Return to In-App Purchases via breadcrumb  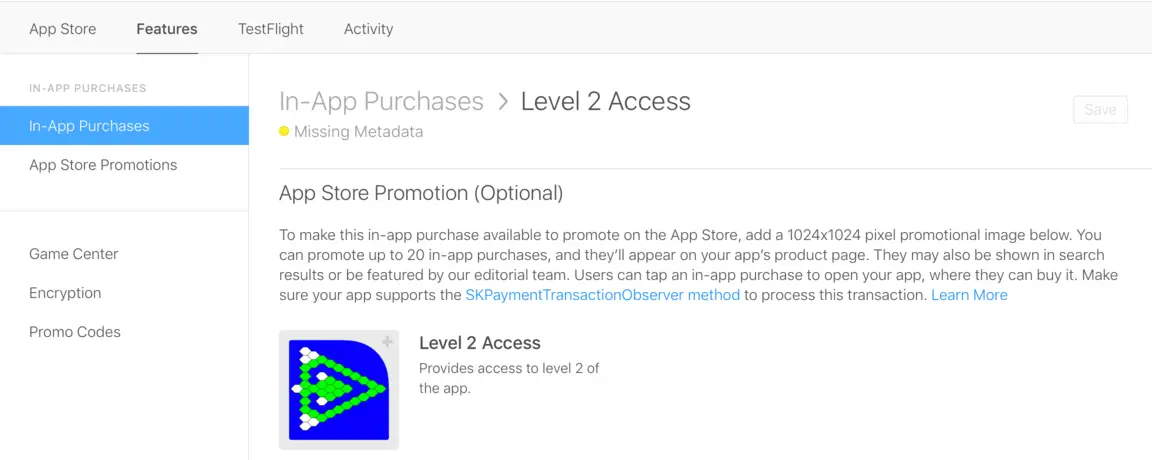coord(381,102)
